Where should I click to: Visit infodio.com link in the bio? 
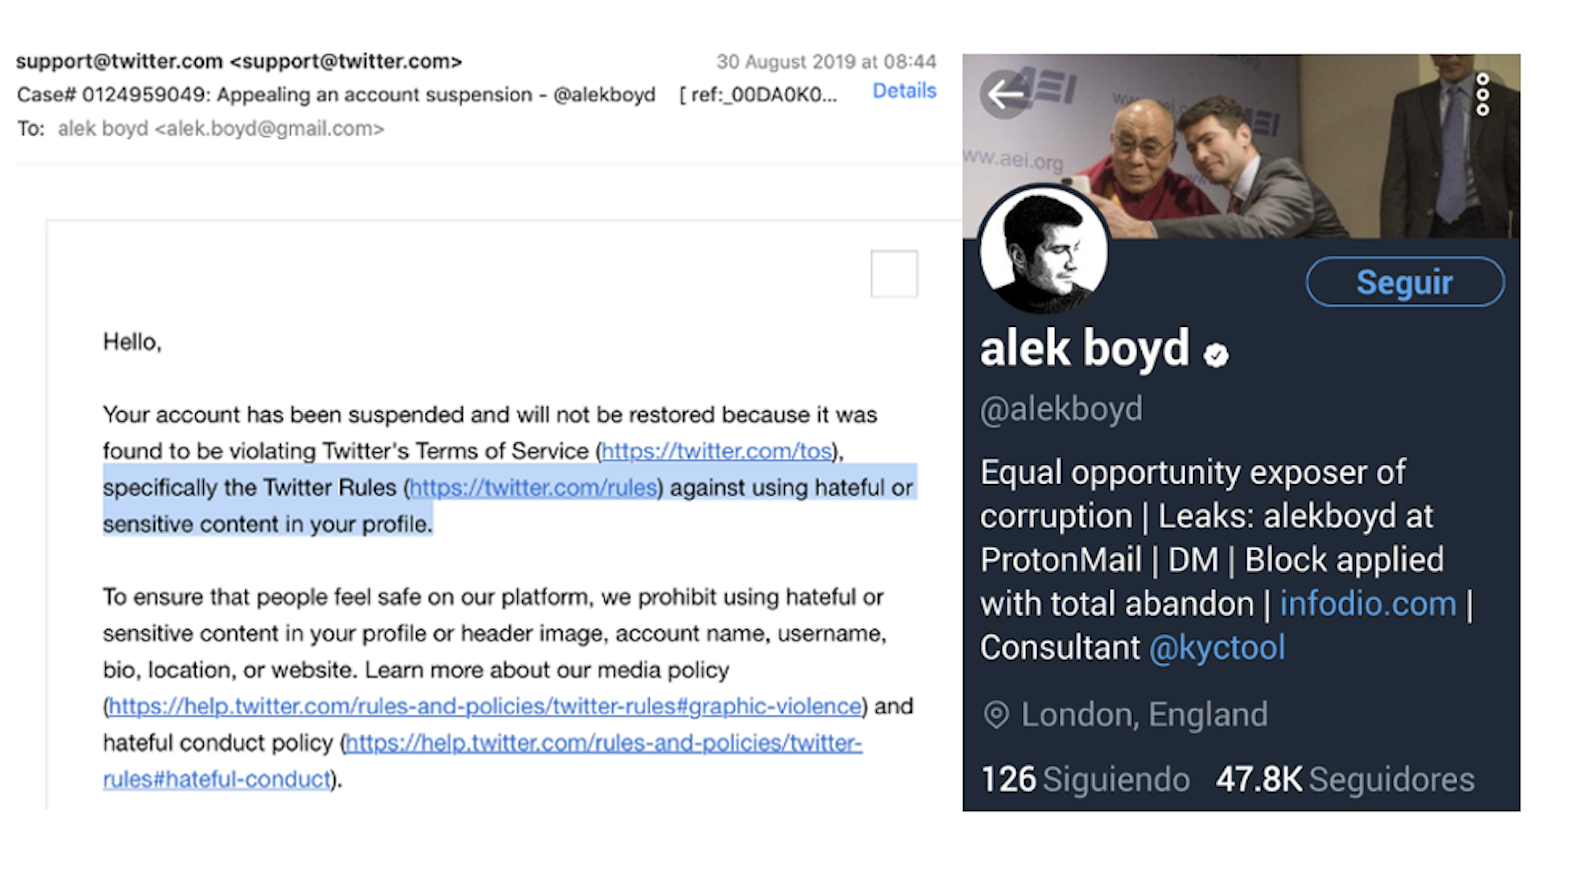pos(1368,604)
